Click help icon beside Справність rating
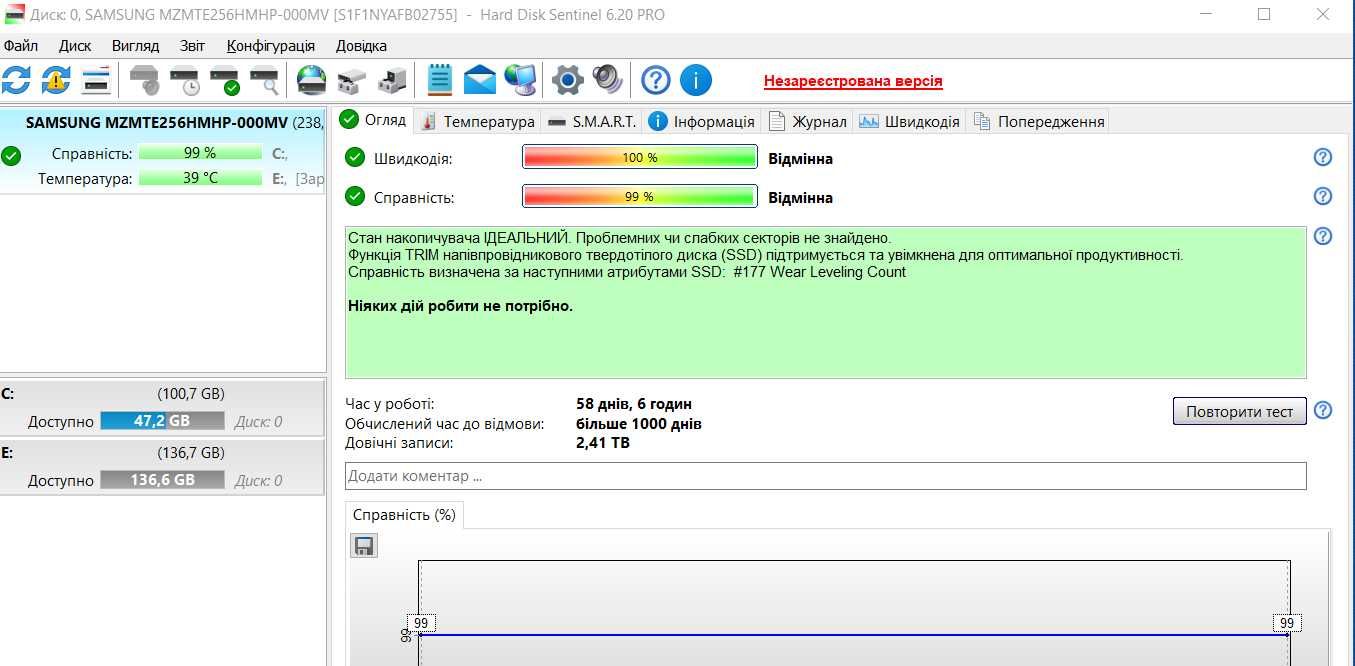 click(x=1323, y=197)
